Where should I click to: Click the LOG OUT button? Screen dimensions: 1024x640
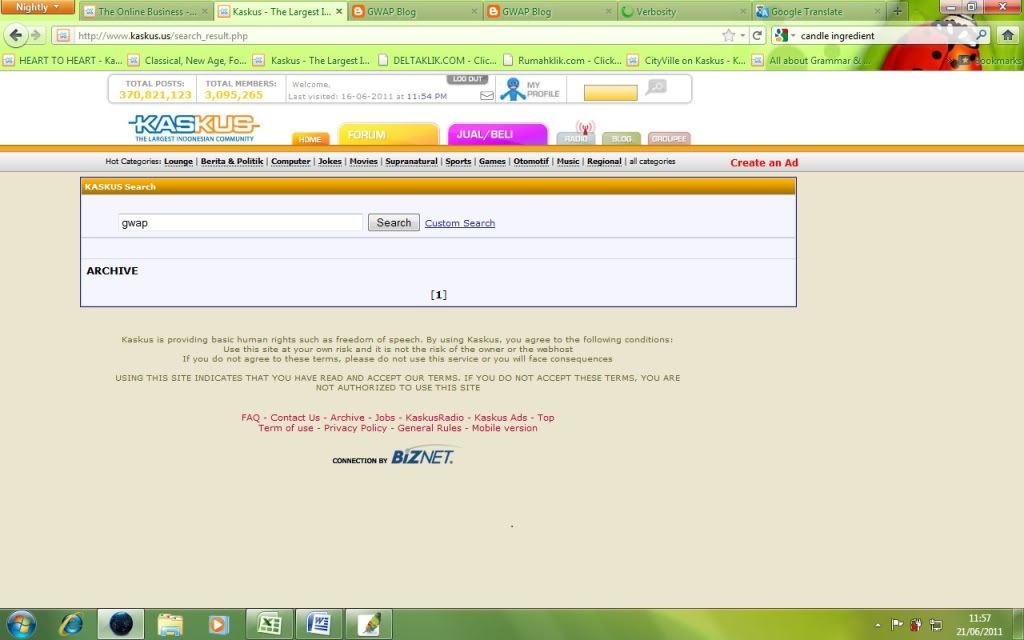point(468,79)
